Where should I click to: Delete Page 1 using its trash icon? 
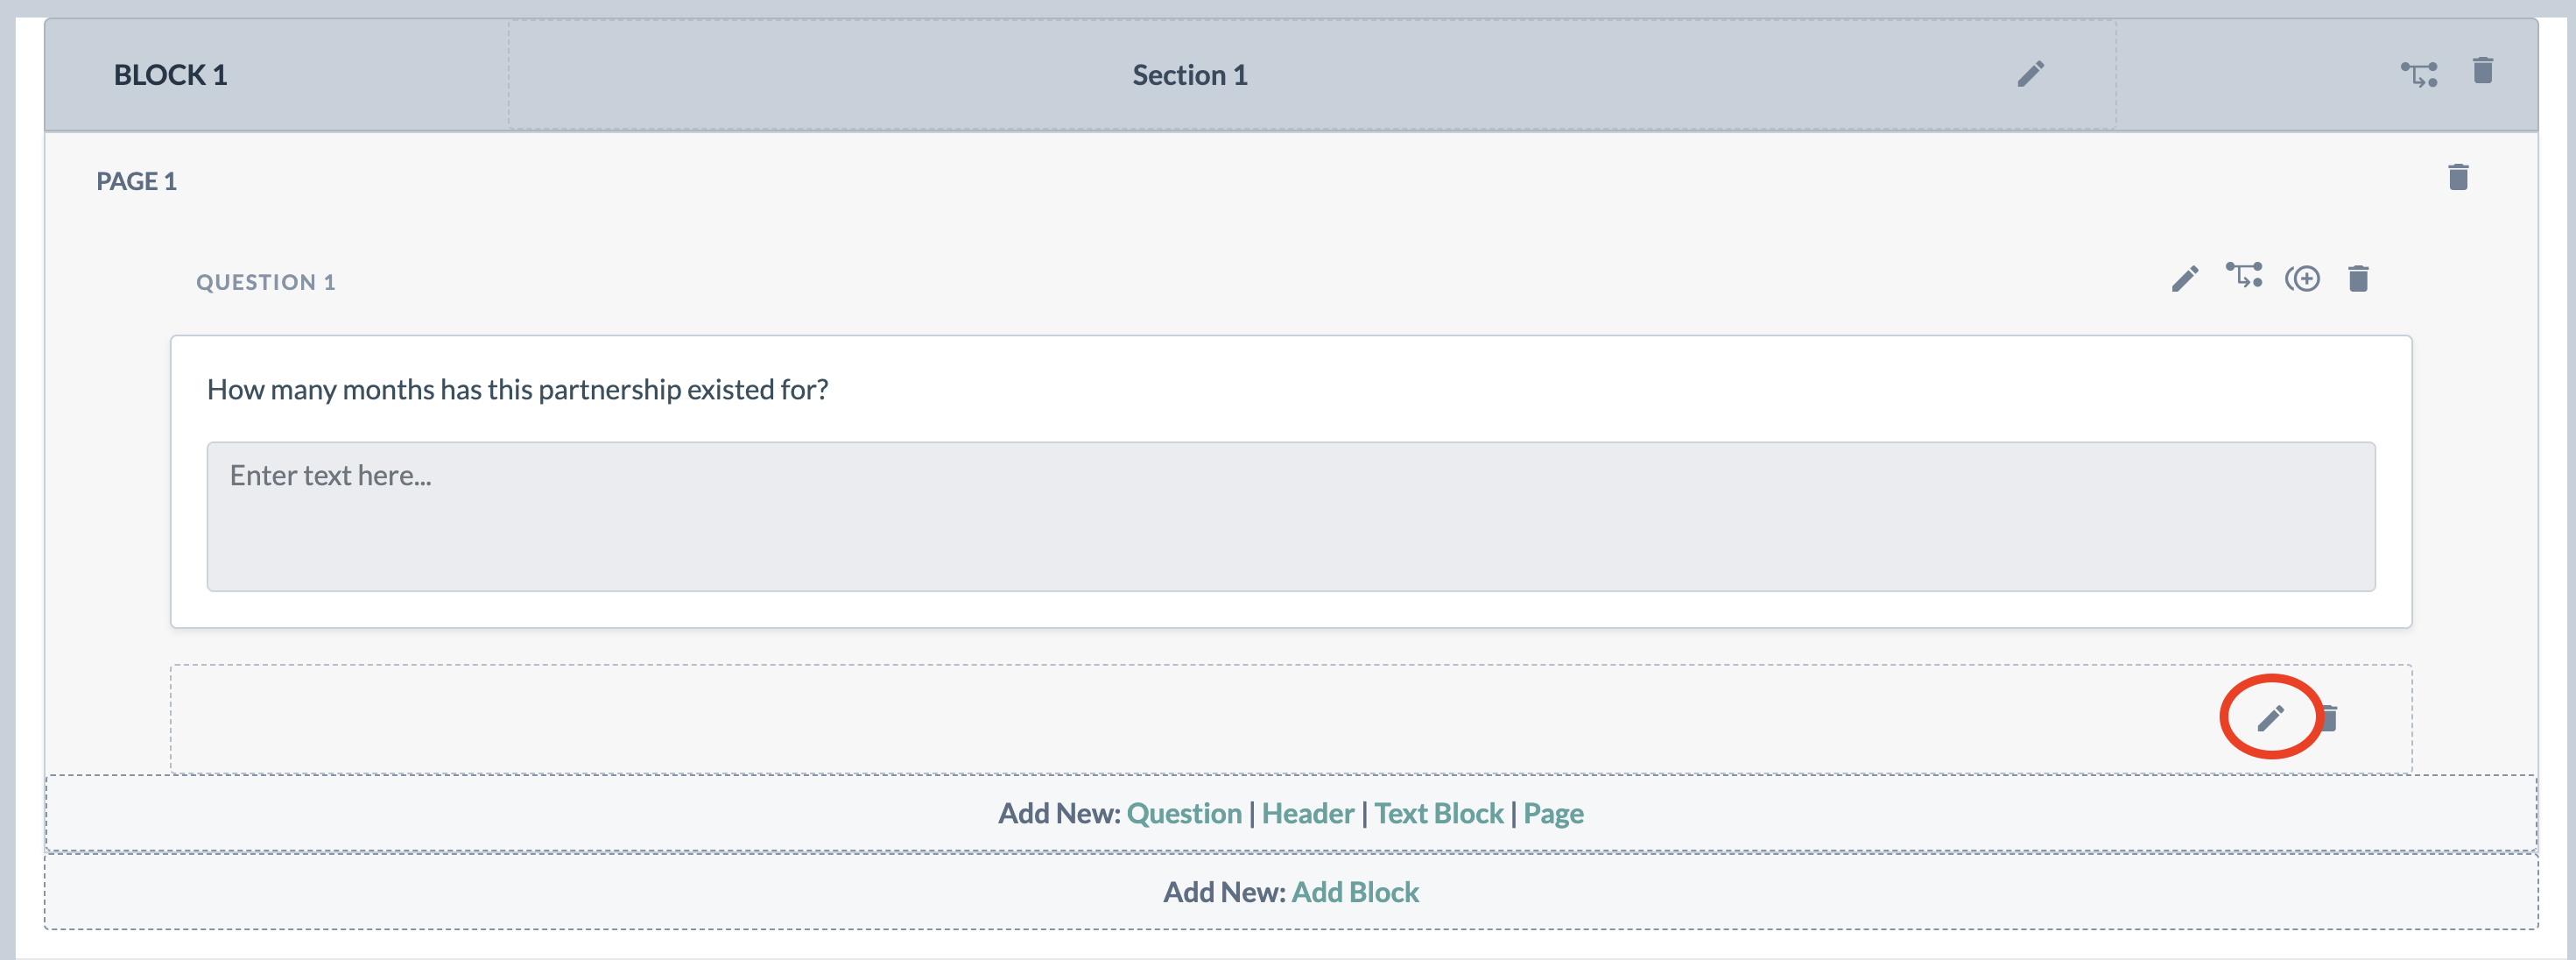coord(2458,177)
